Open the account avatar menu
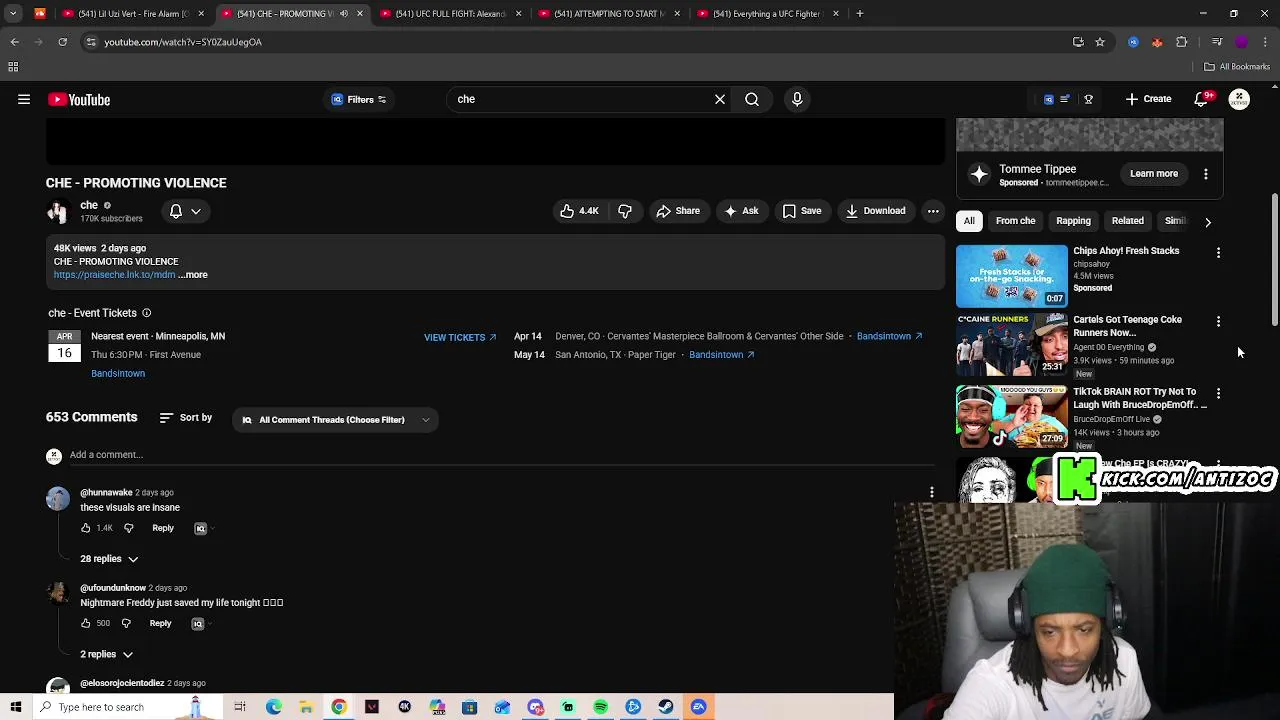Screen dimensions: 1280x720 pyautogui.click(x=1239, y=99)
